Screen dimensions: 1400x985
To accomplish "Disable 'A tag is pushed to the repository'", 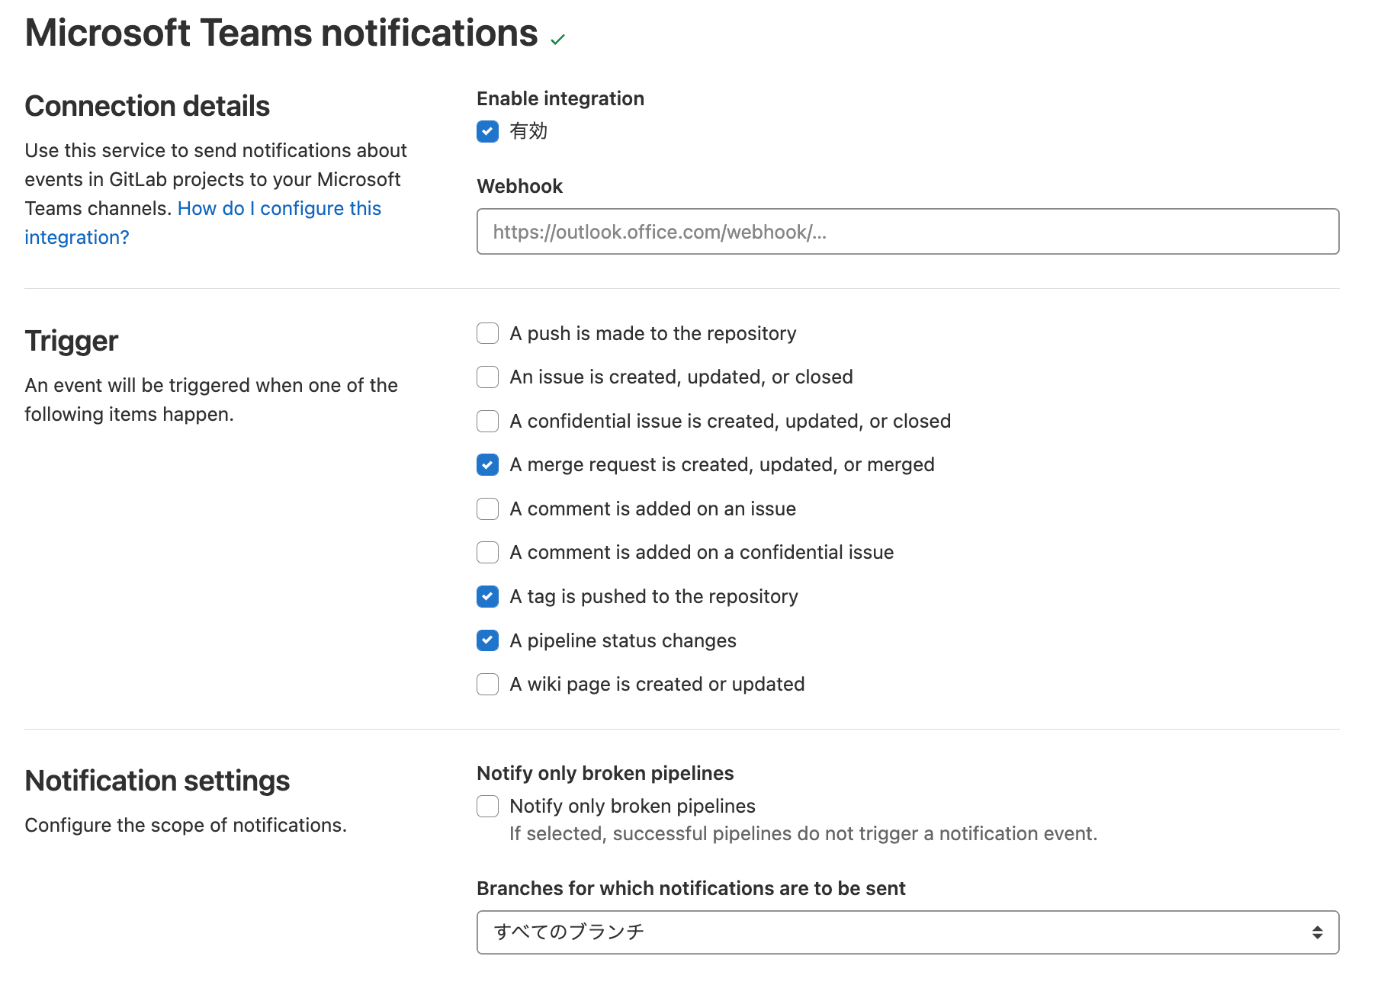I will pos(488,597).
